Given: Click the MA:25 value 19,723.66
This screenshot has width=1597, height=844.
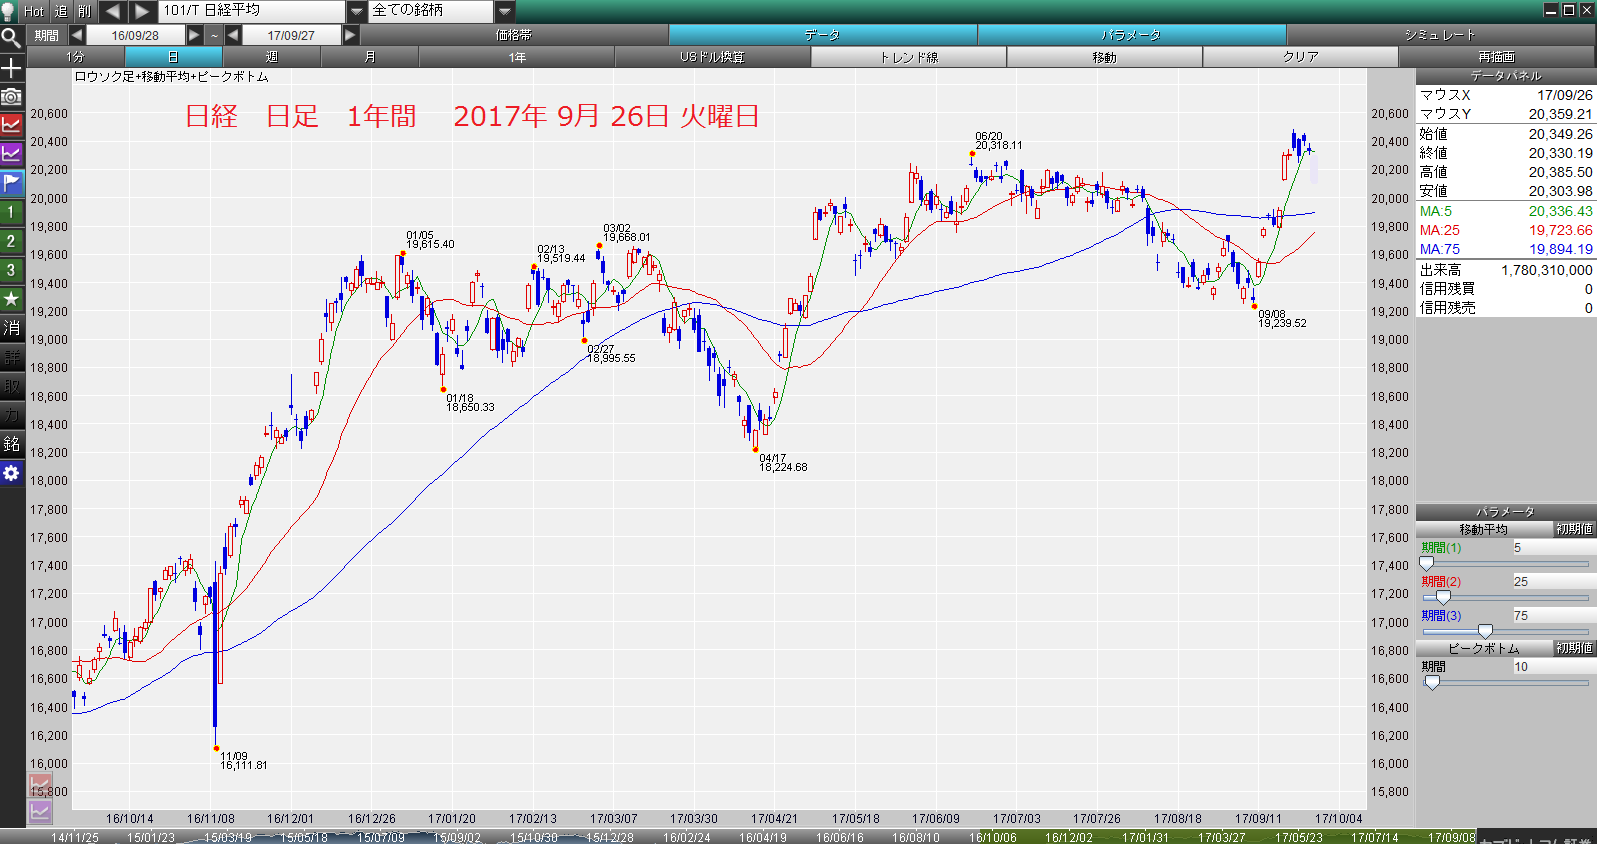Looking at the screenshot, I should (x=1561, y=230).
